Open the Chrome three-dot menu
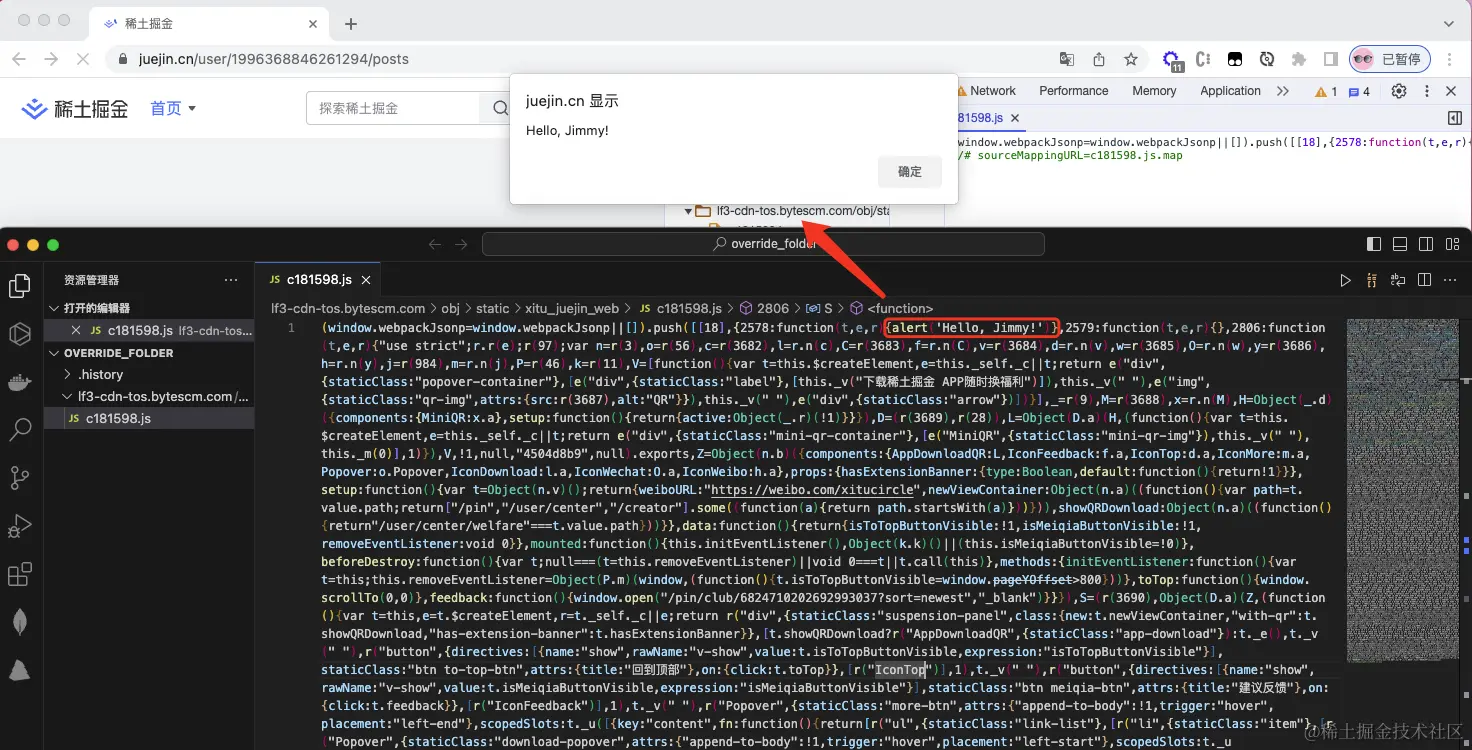1472x750 pixels. click(1451, 59)
